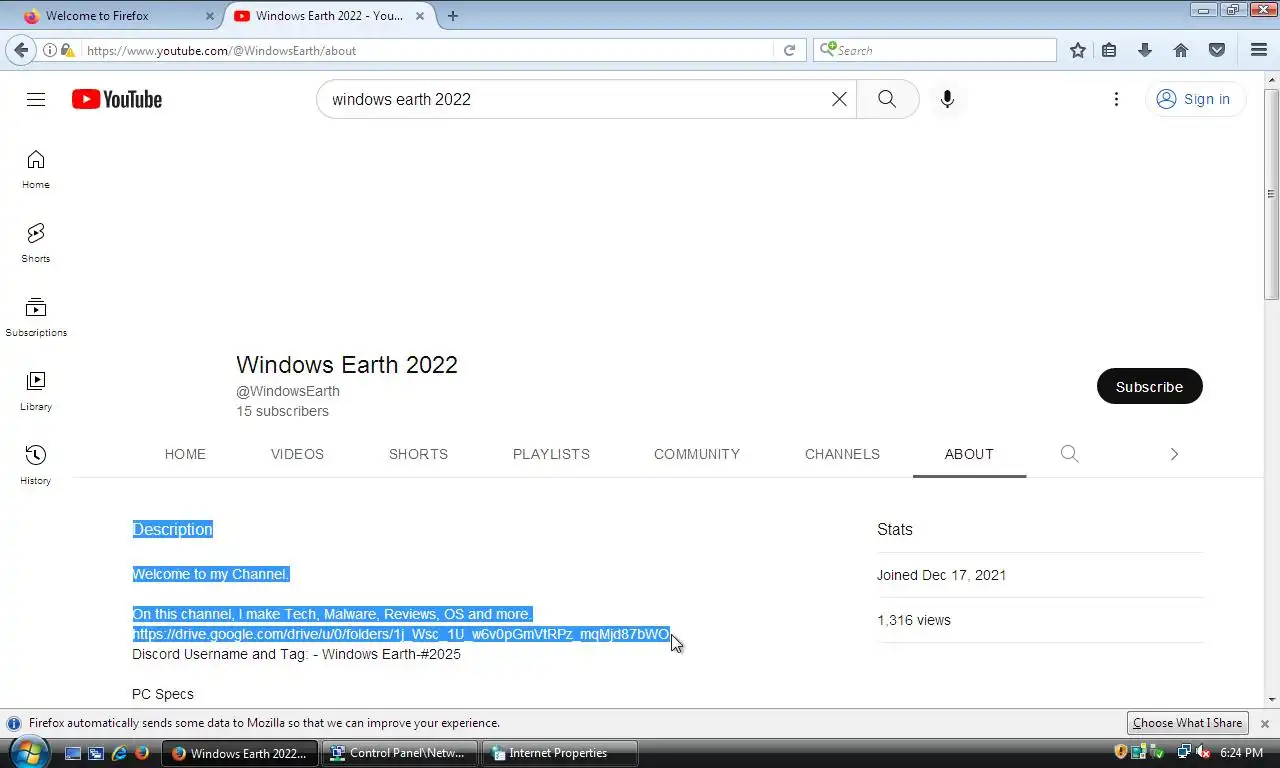The height and width of the screenshot is (768, 1280).
Task: Open channel PLAYLISTS tab
Action: (551, 454)
